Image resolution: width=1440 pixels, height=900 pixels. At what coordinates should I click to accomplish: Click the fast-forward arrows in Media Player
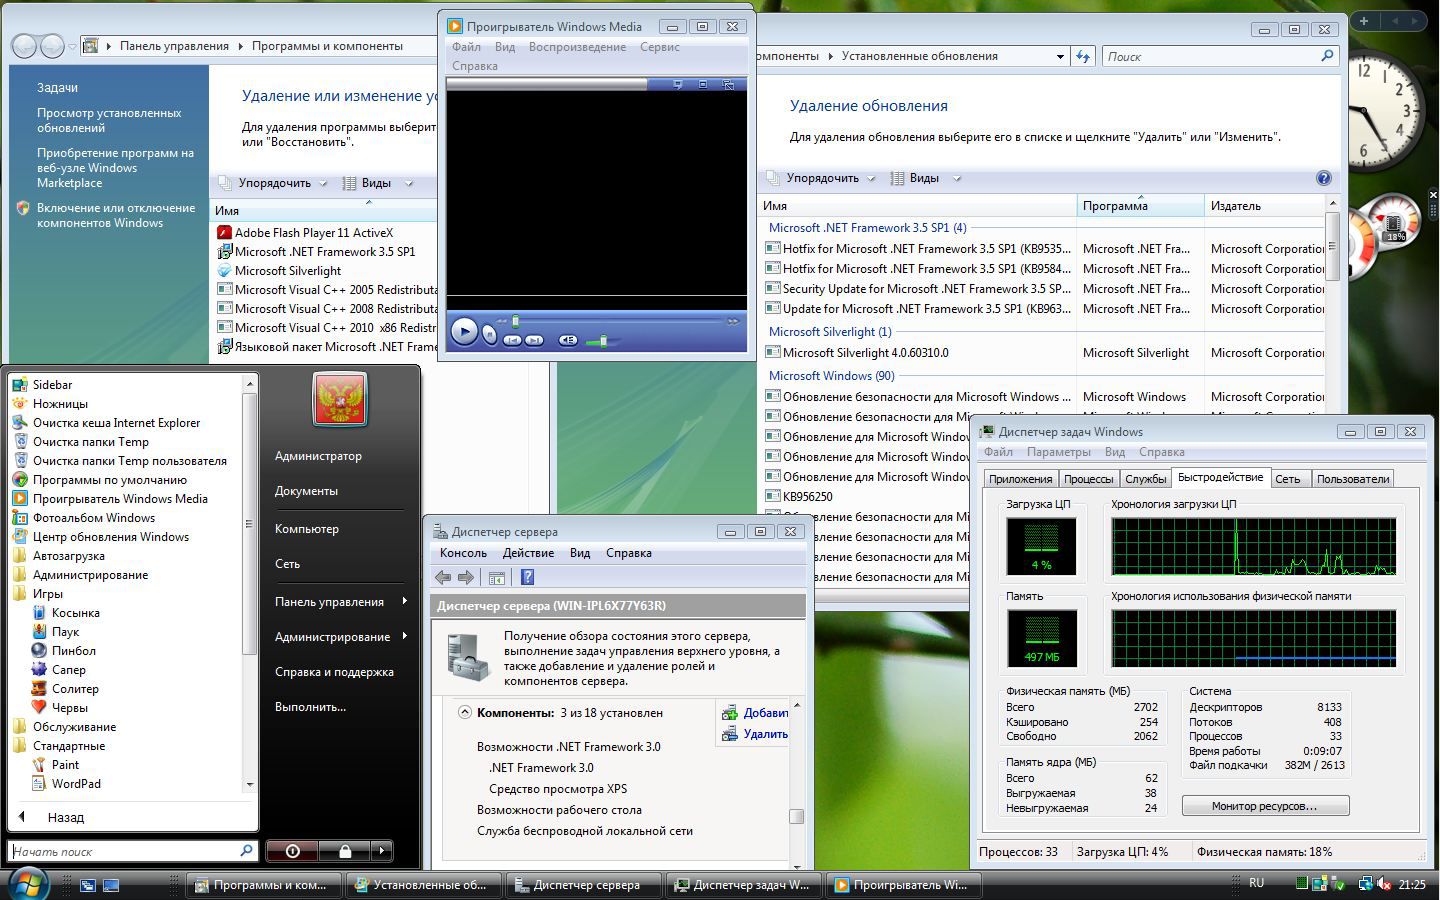point(733,321)
